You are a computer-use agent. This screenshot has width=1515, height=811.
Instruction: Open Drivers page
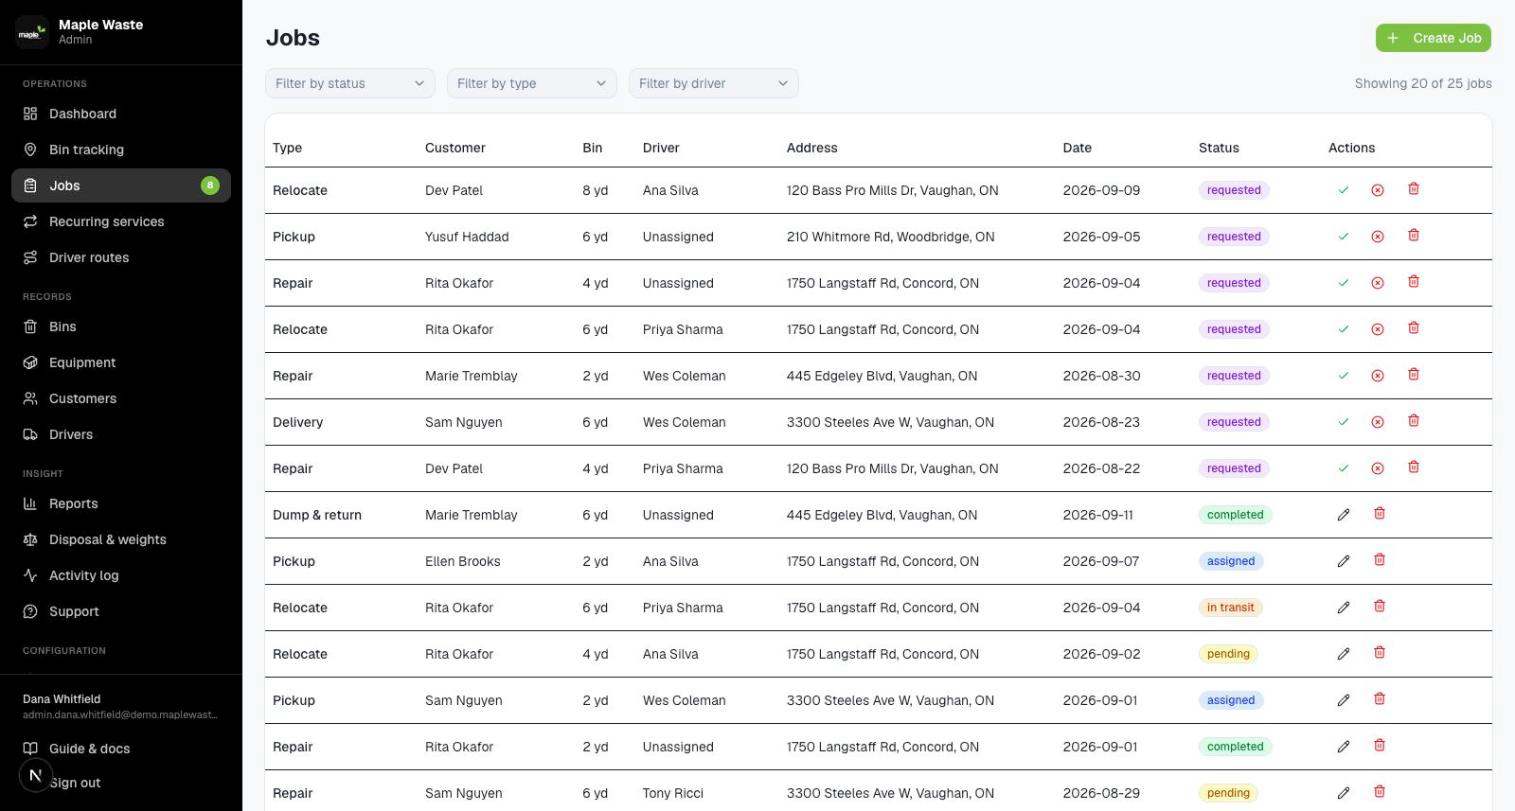pyautogui.click(x=121, y=435)
